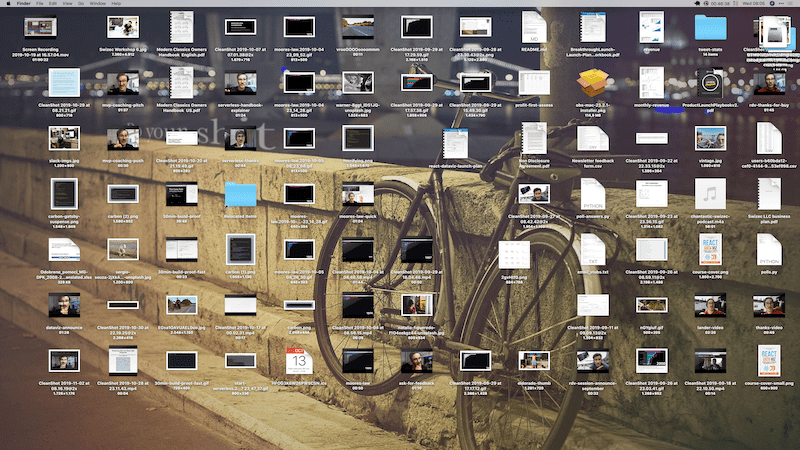The height and width of the screenshot is (450, 800).
Task: Open the Apple menu
Action: [x=8, y=4]
